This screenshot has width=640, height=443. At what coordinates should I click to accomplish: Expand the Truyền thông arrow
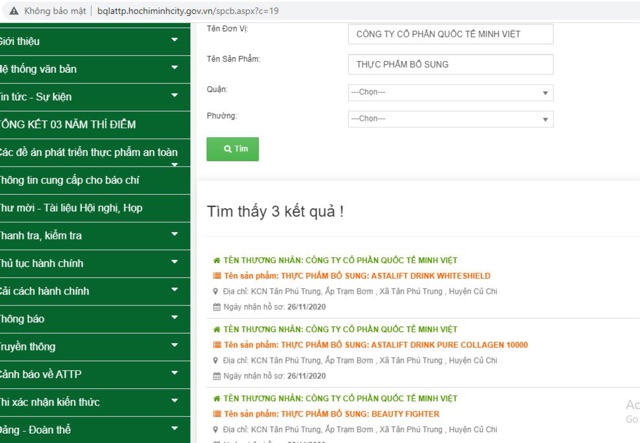point(175,345)
